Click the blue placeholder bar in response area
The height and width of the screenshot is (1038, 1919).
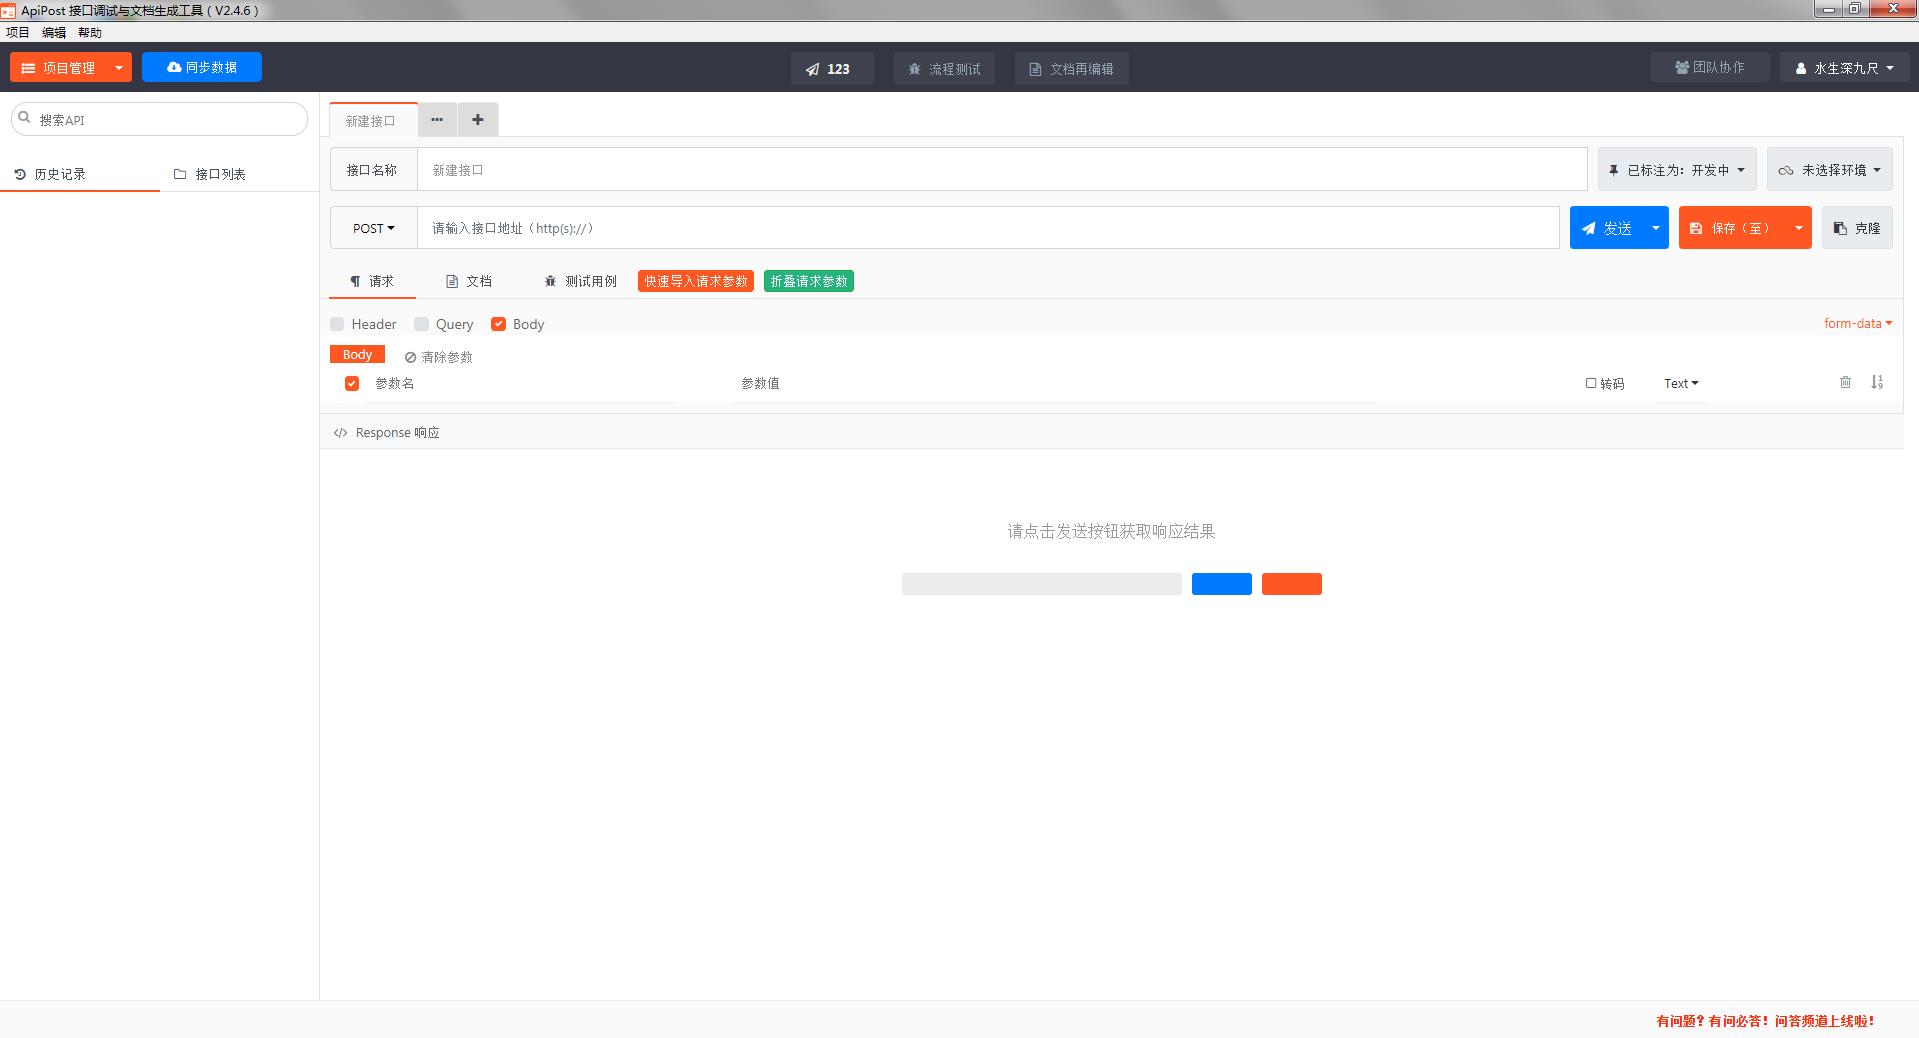tap(1221, 584)
